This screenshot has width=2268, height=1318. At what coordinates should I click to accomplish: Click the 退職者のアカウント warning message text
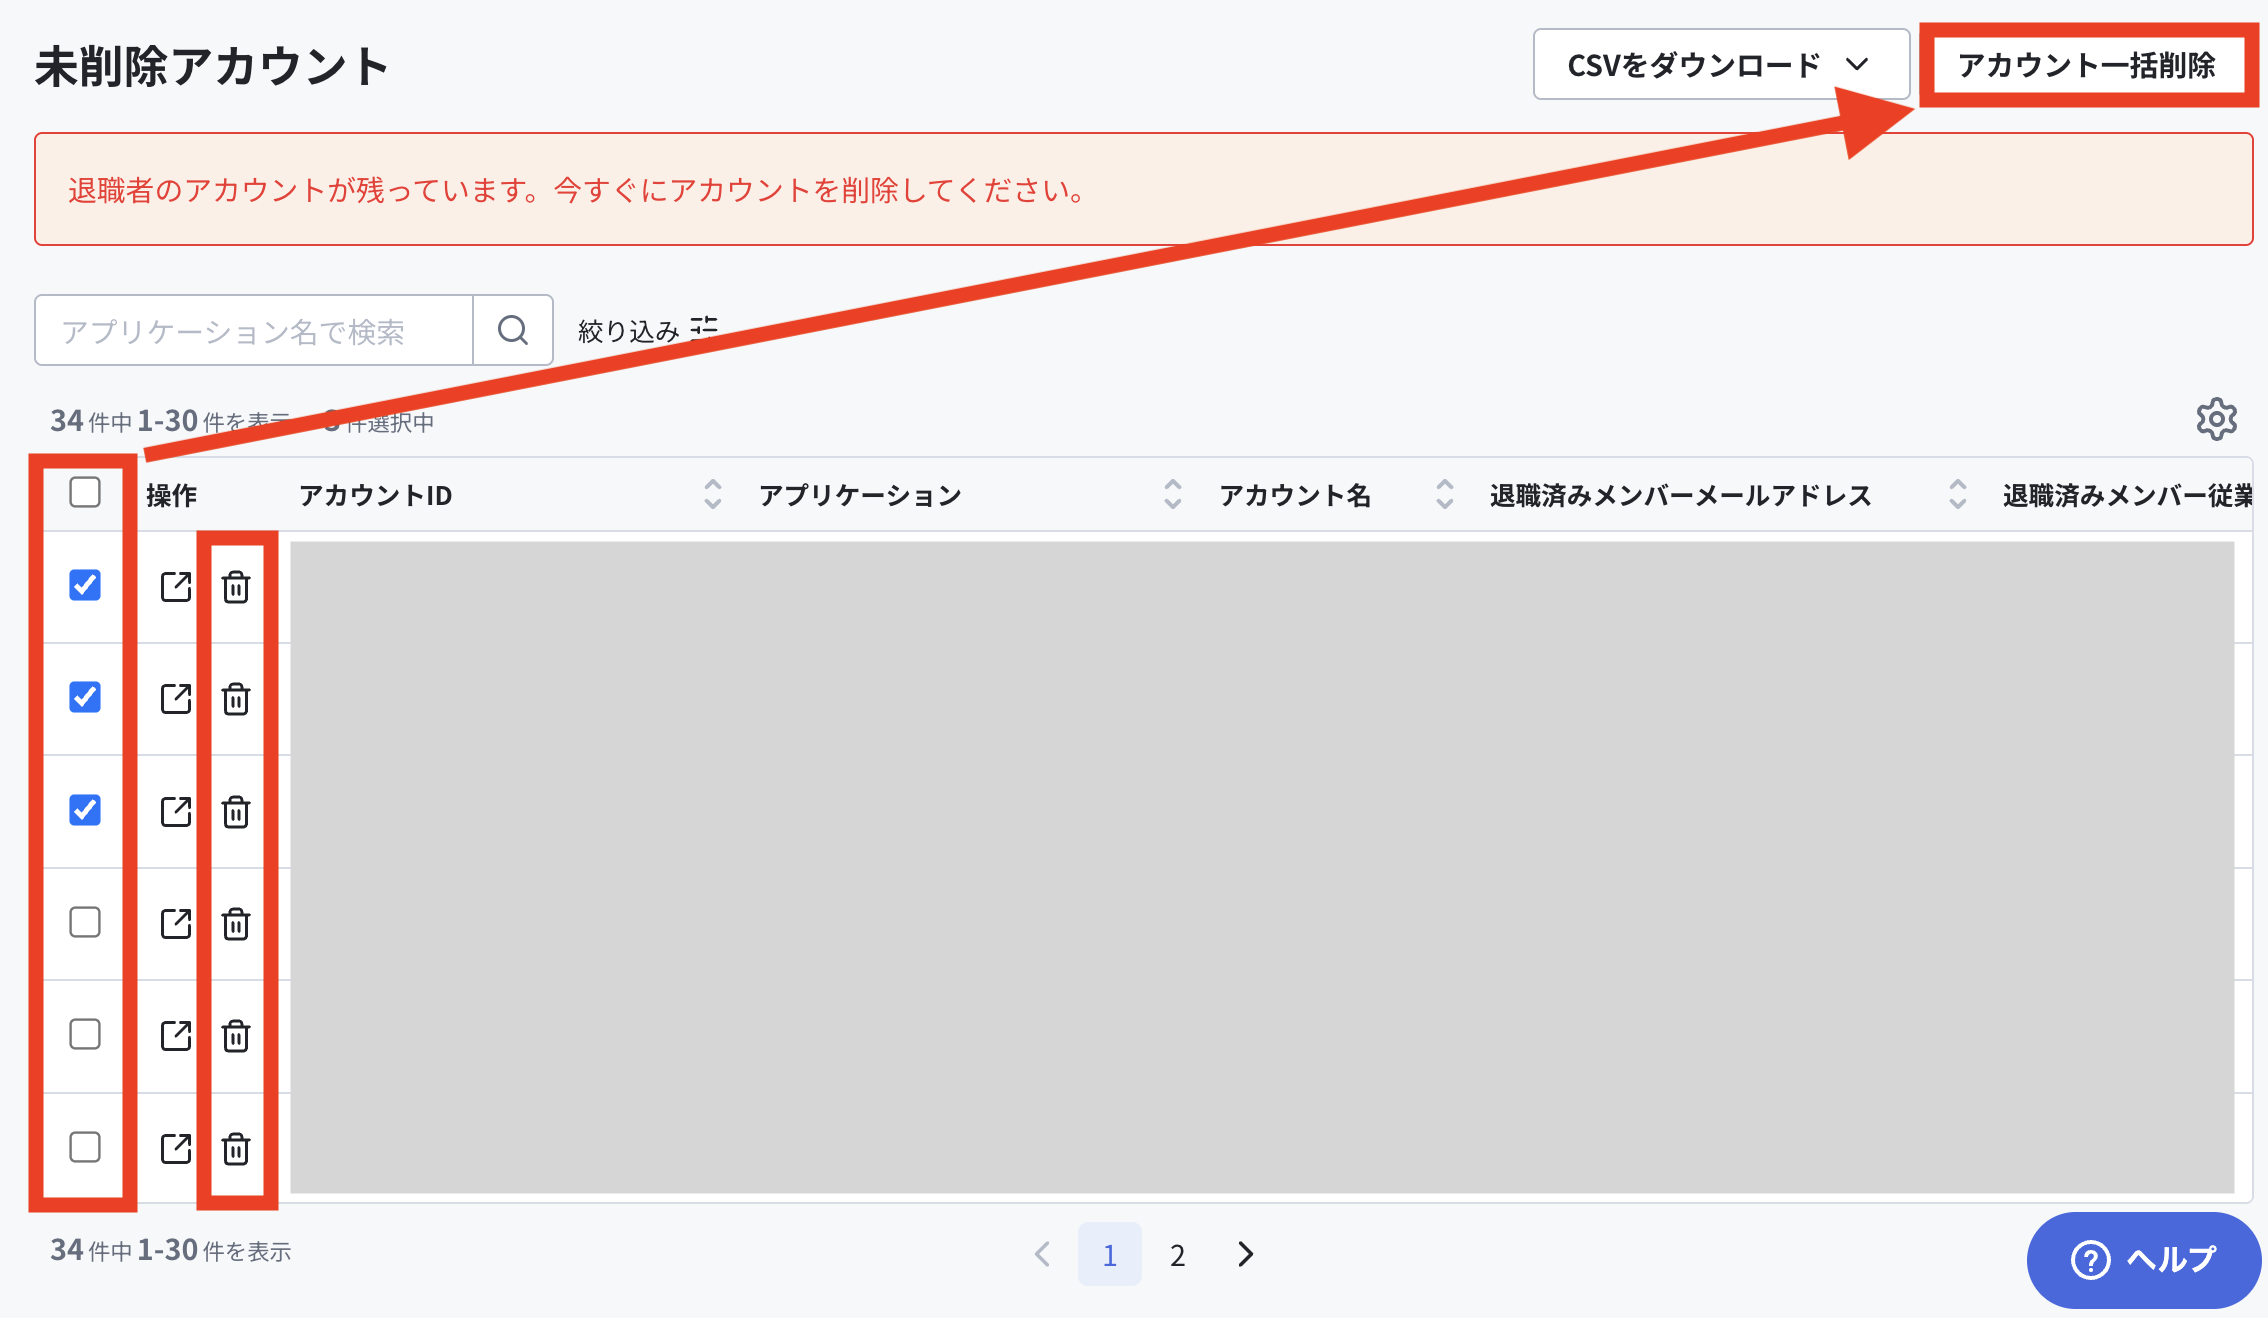pos(577,190)
